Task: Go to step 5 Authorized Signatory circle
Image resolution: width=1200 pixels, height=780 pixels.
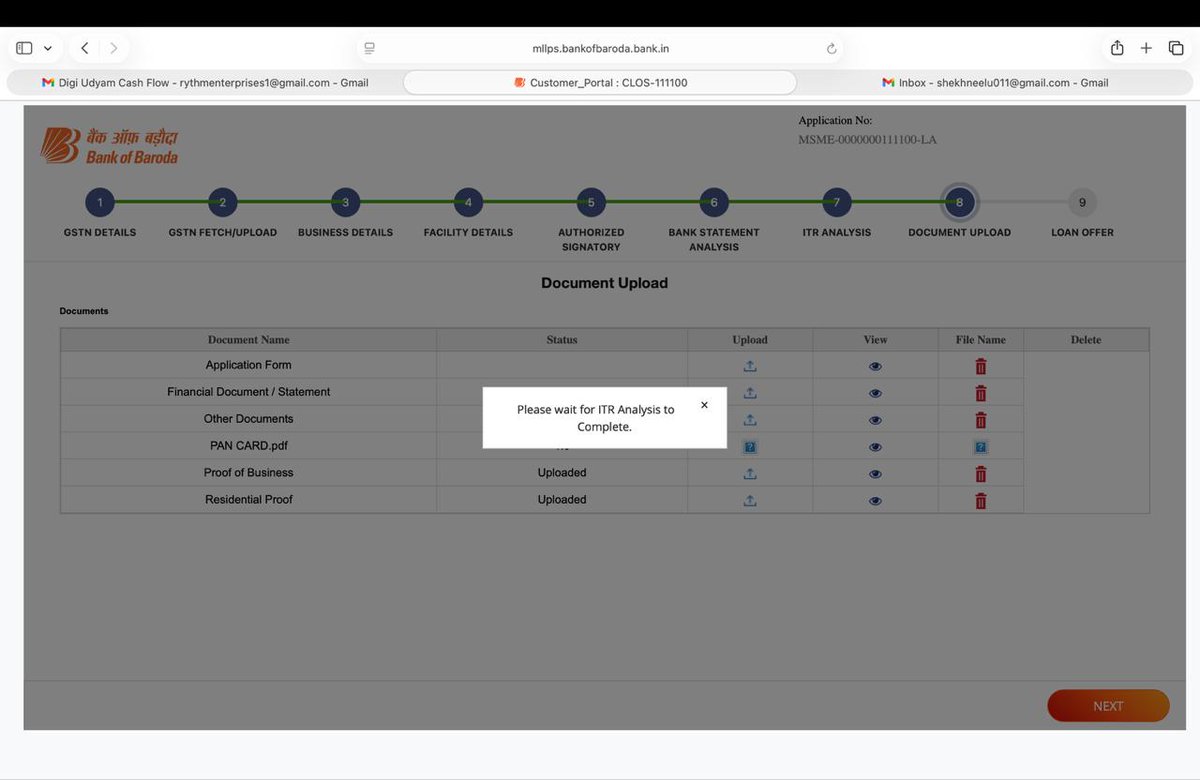Action: (591, 202)
